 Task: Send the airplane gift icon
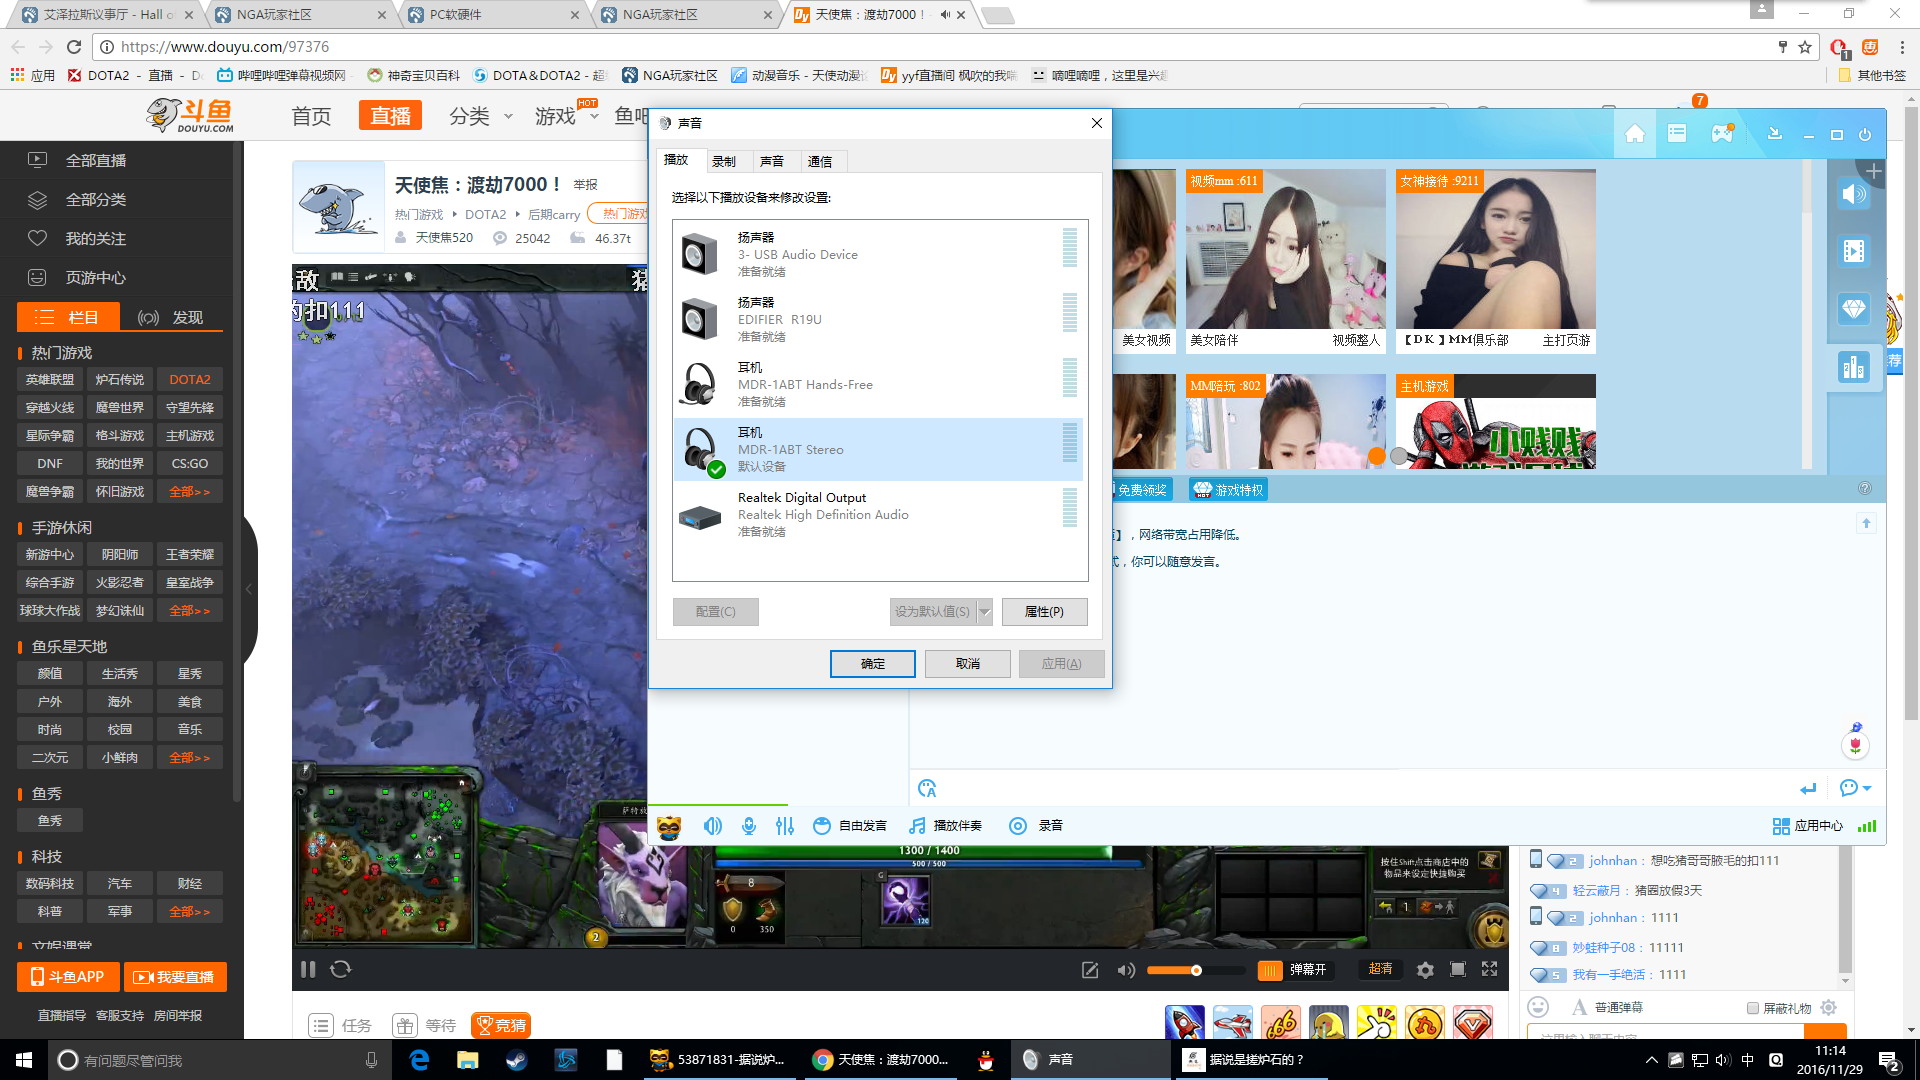pos(1232,1023)
